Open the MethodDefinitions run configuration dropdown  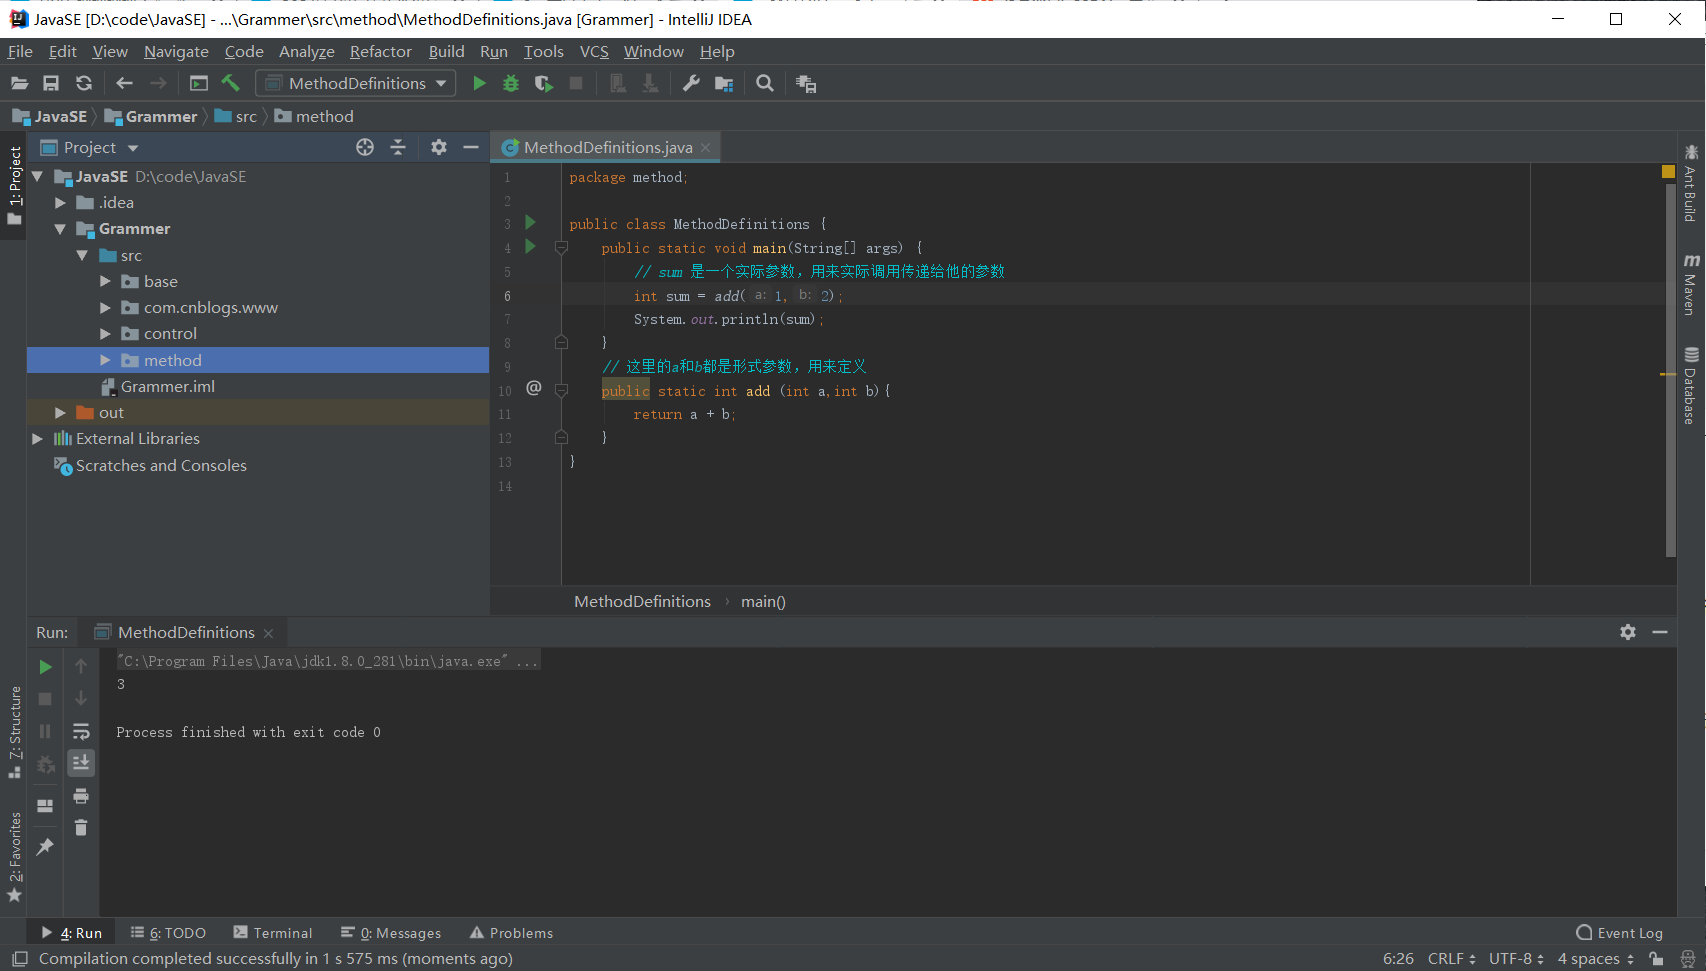[356, 84]
